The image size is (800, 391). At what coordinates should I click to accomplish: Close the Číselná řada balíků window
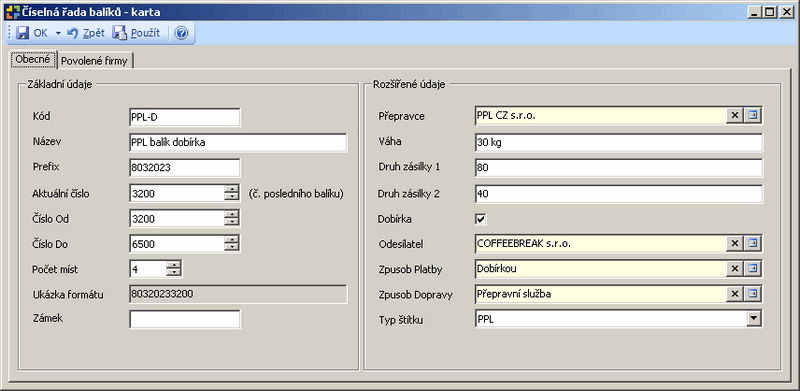(786, 12)
